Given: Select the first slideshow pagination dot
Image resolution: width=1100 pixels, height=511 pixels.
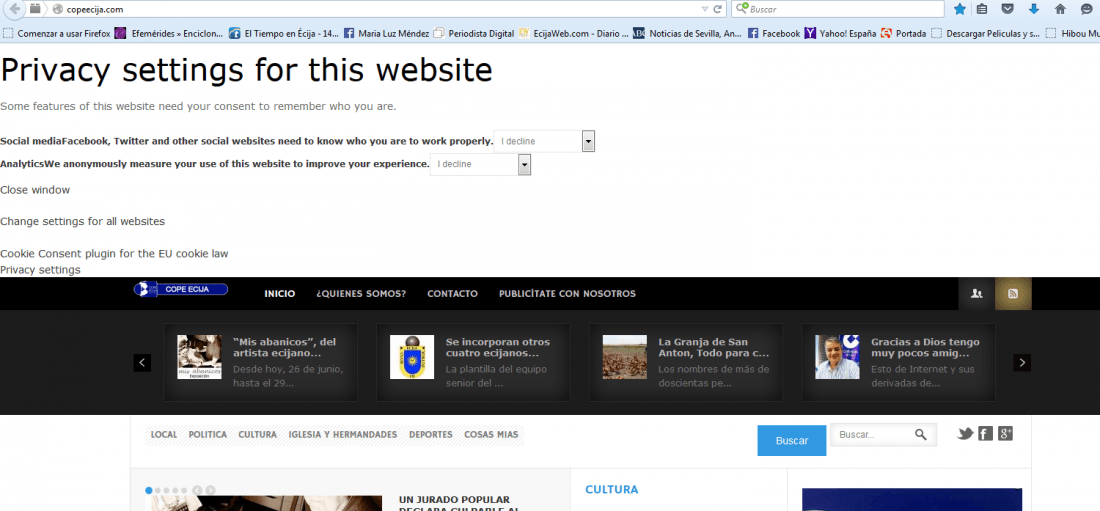Looking at the screenshot, I should (149, 490).
